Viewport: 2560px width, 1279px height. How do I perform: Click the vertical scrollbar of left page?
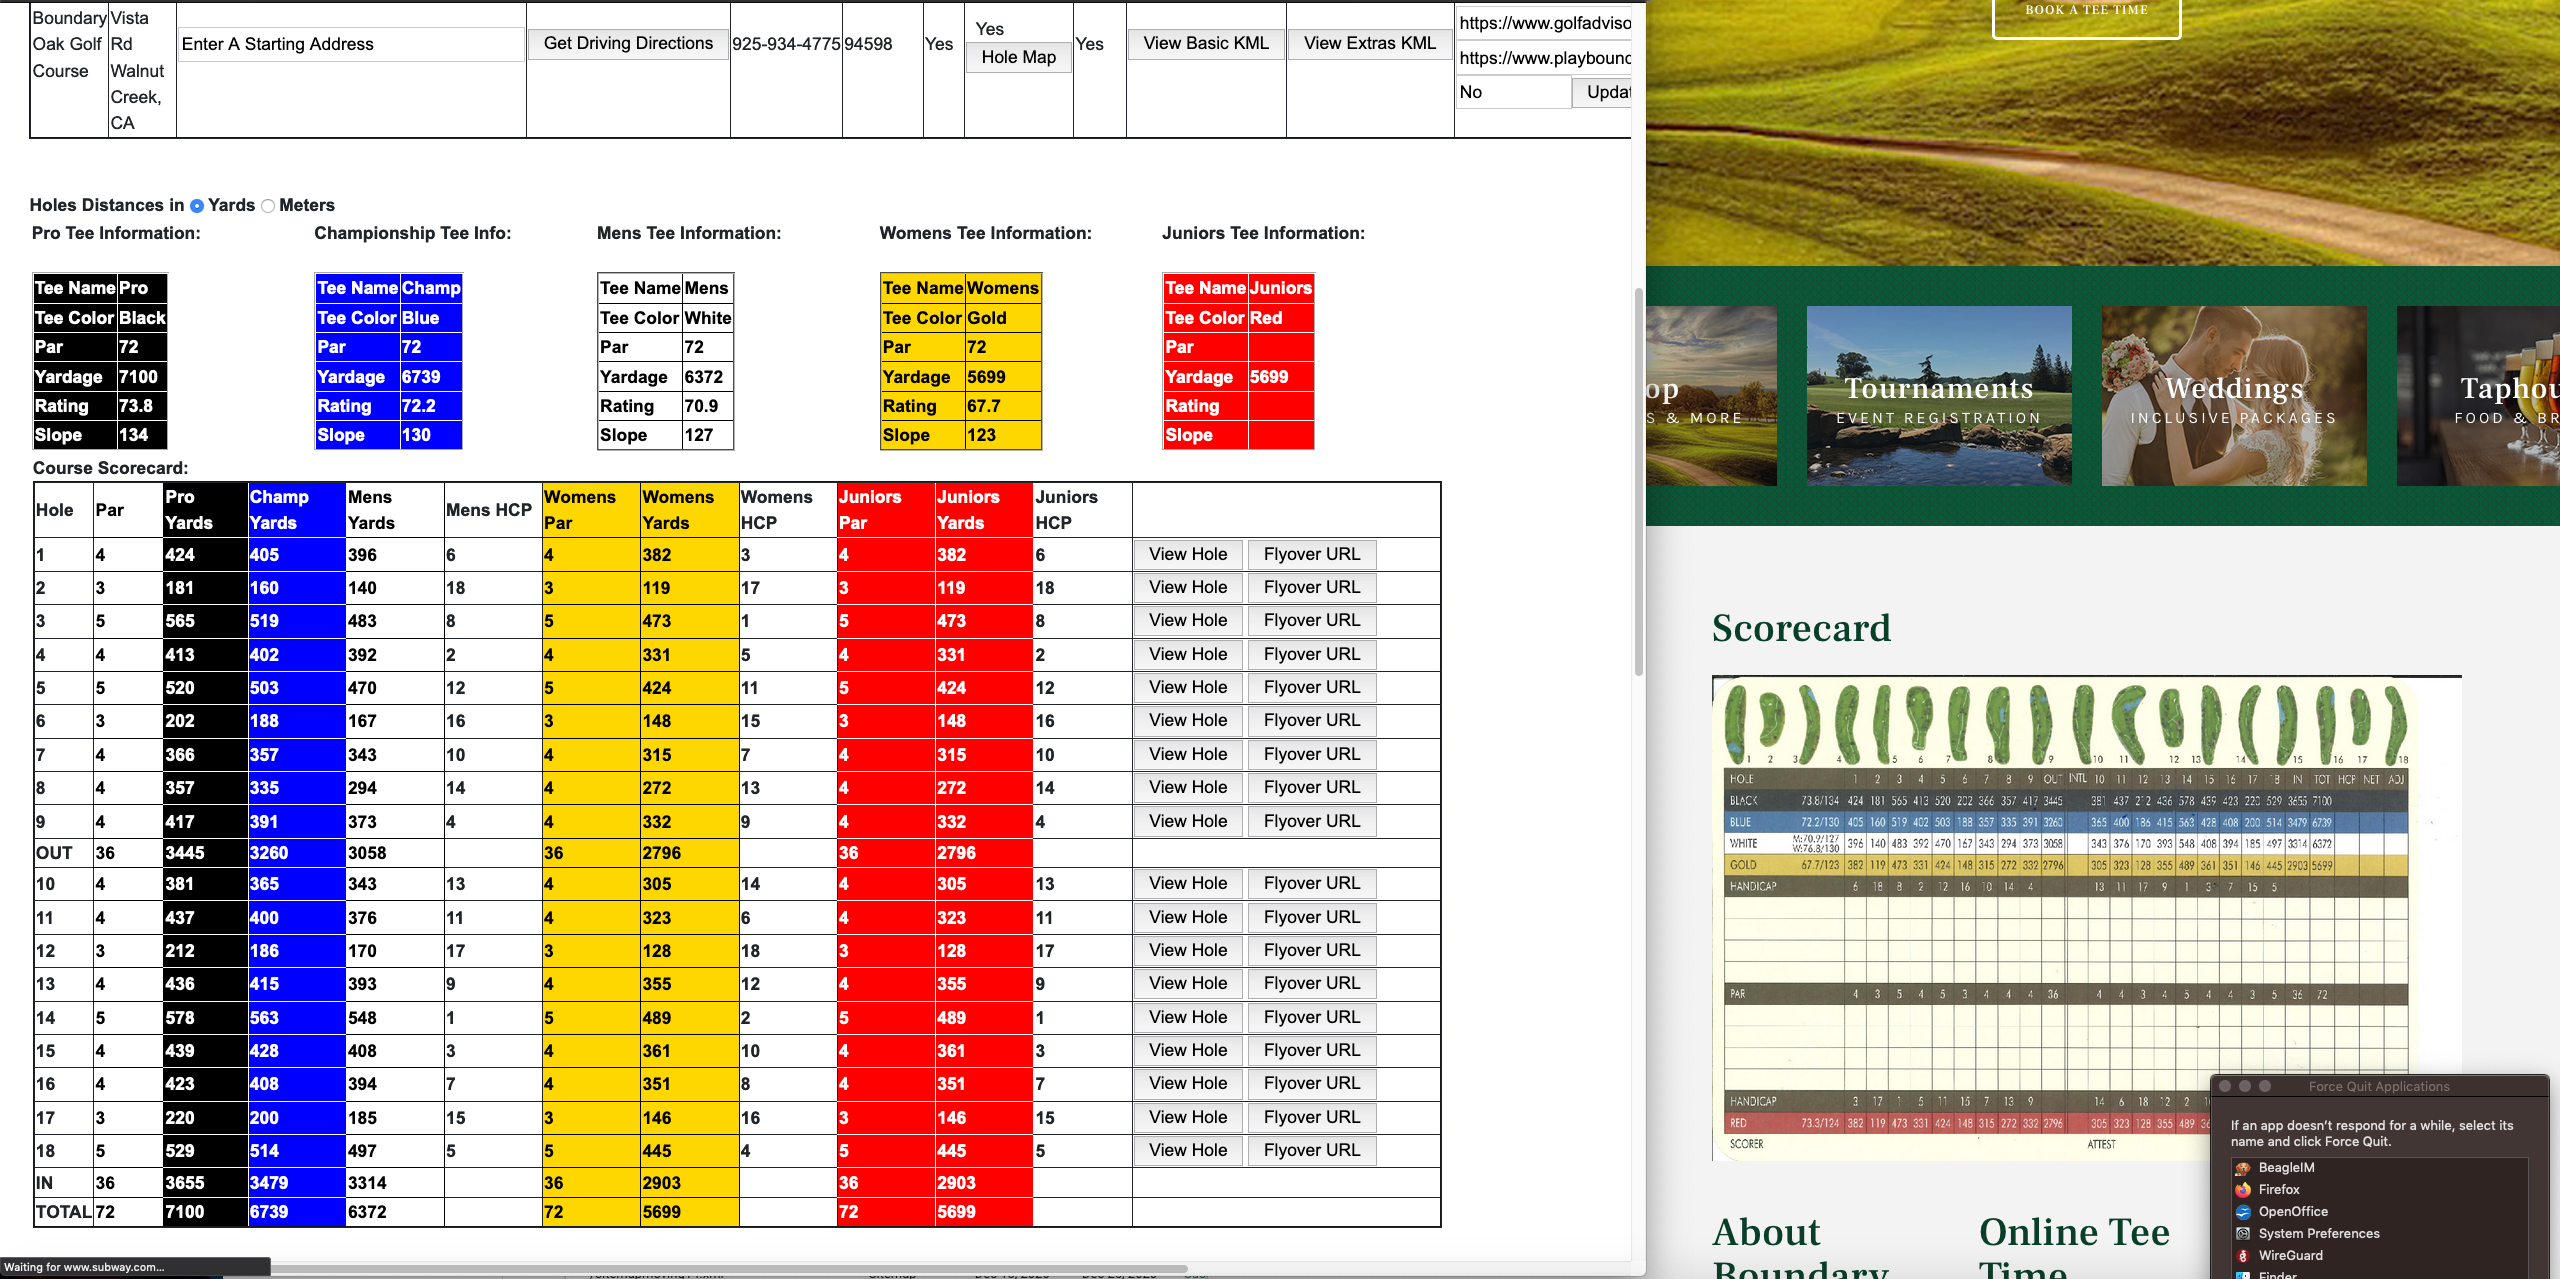pyautogui.click(x=1638, y=480)
